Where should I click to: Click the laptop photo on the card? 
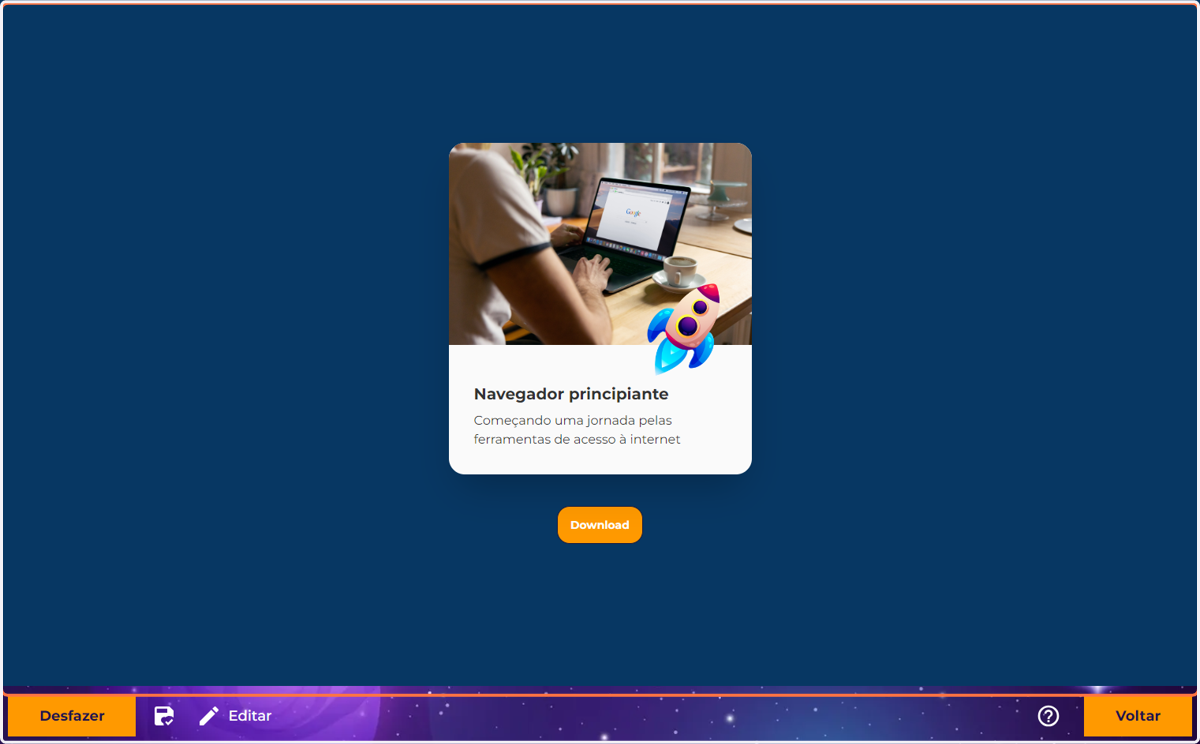[x=600, y=244]
